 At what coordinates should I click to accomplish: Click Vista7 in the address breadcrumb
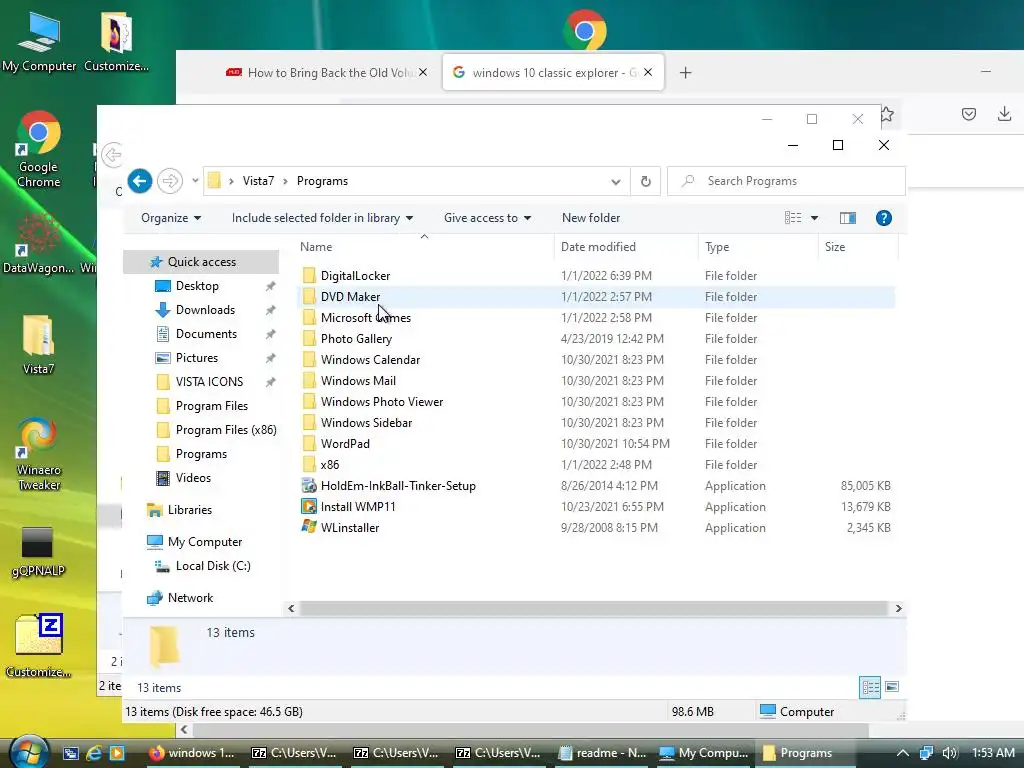click(258, 181)
